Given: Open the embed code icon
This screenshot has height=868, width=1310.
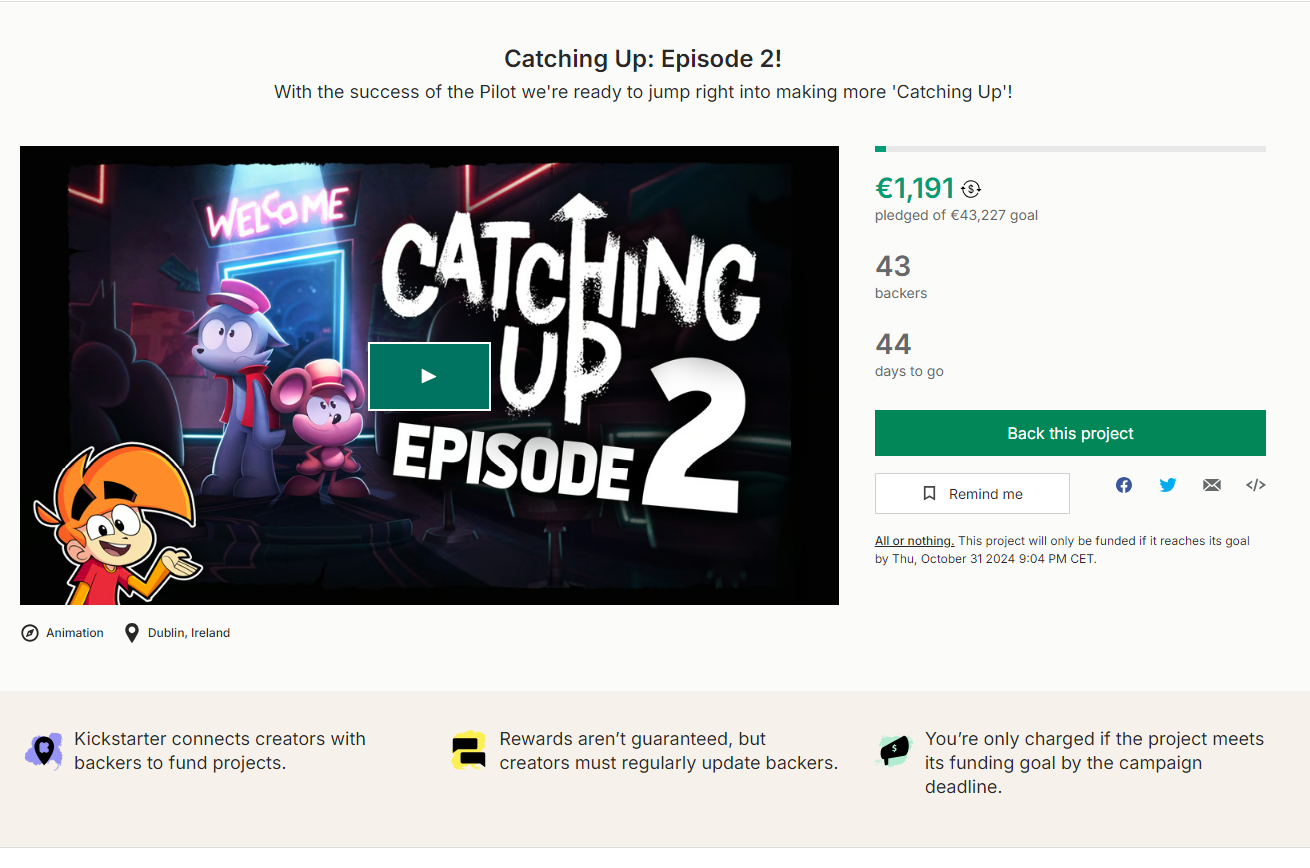Looking at the screenshot, I should pyautogui.click(x=1256, y=485).
